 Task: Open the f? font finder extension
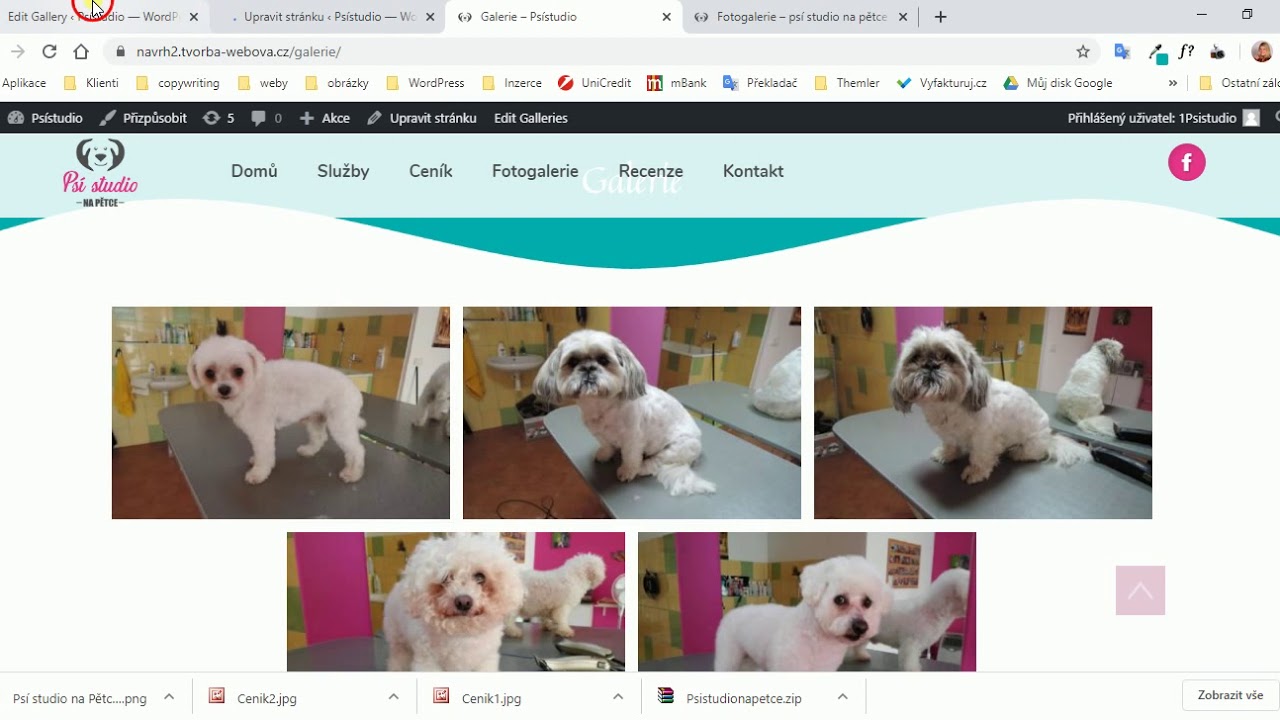point(1187,52)
